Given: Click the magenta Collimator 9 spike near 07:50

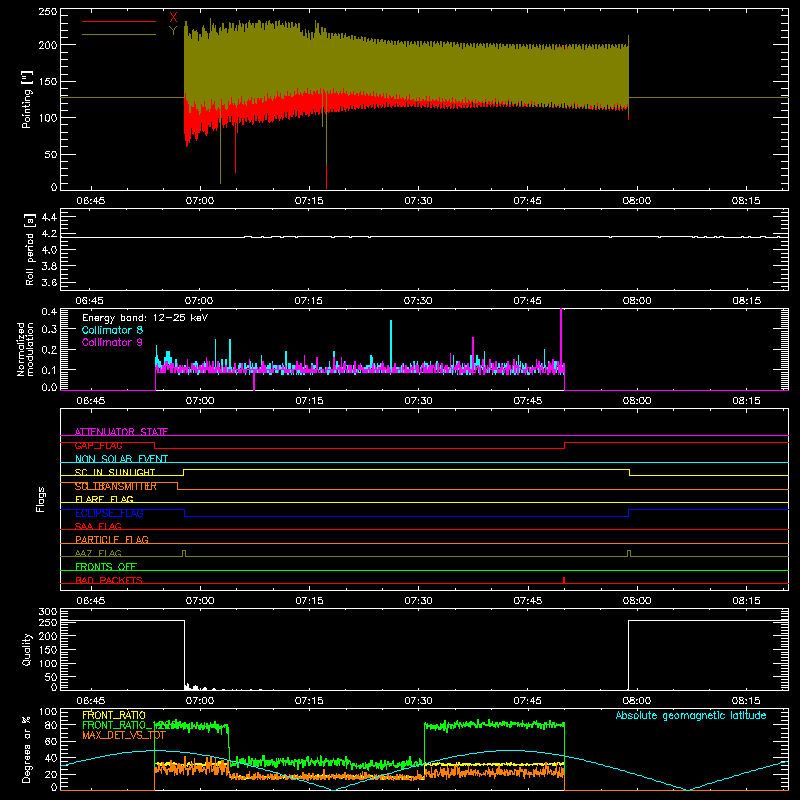Looking at the screenshot, I should [x=561, y=337].
